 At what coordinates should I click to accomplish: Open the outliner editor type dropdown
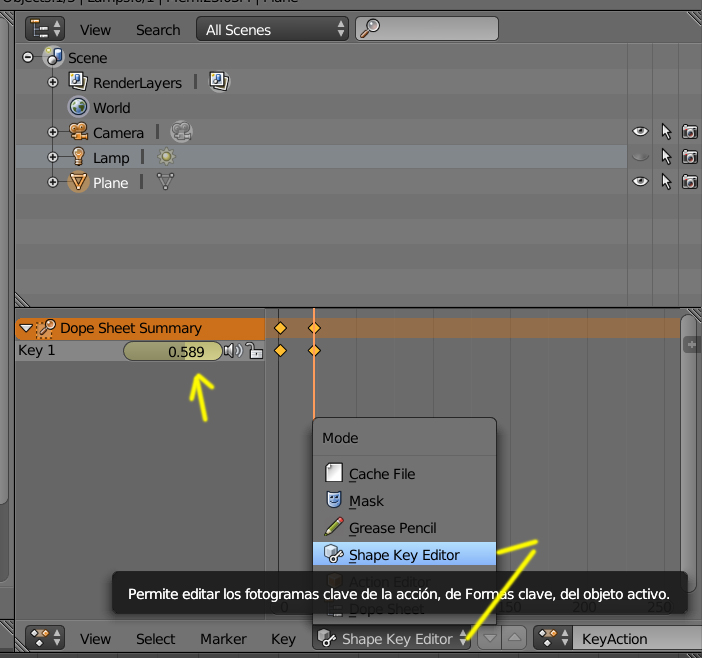click(45, 29)
